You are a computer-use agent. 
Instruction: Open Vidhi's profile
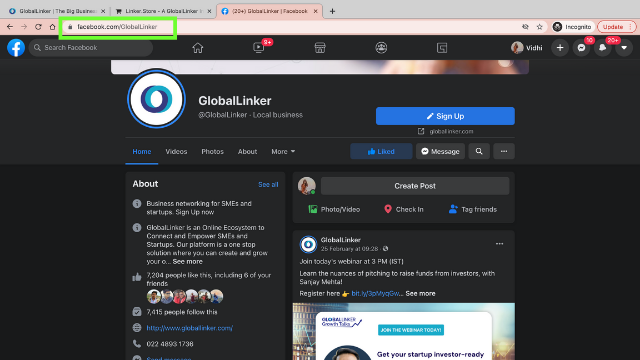pos(527,48)
